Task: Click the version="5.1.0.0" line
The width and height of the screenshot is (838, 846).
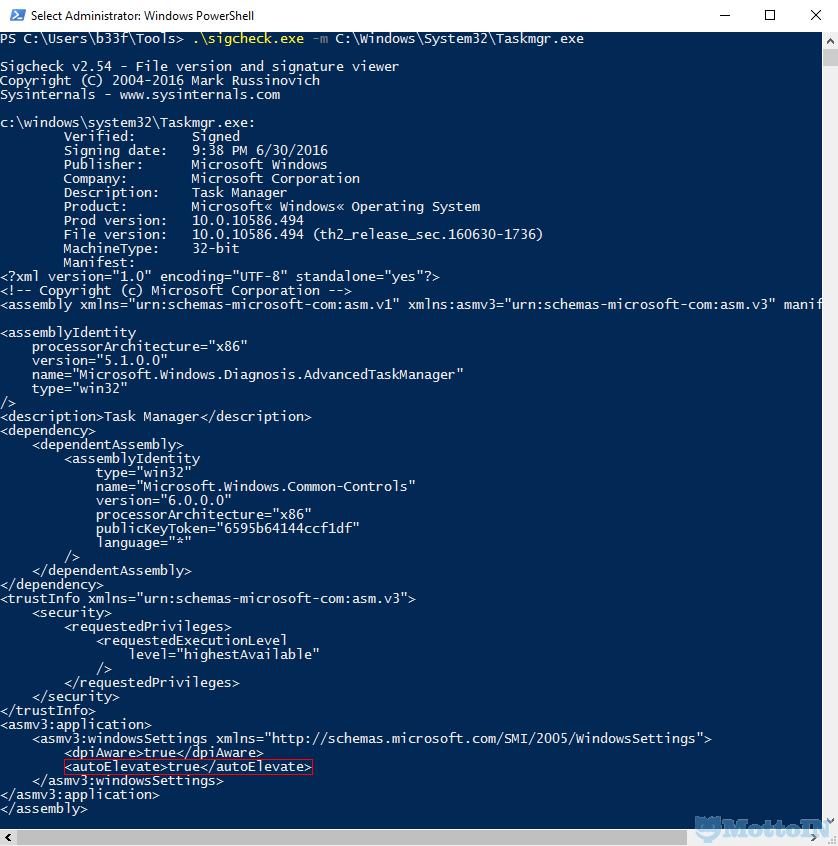Action: 99,360
